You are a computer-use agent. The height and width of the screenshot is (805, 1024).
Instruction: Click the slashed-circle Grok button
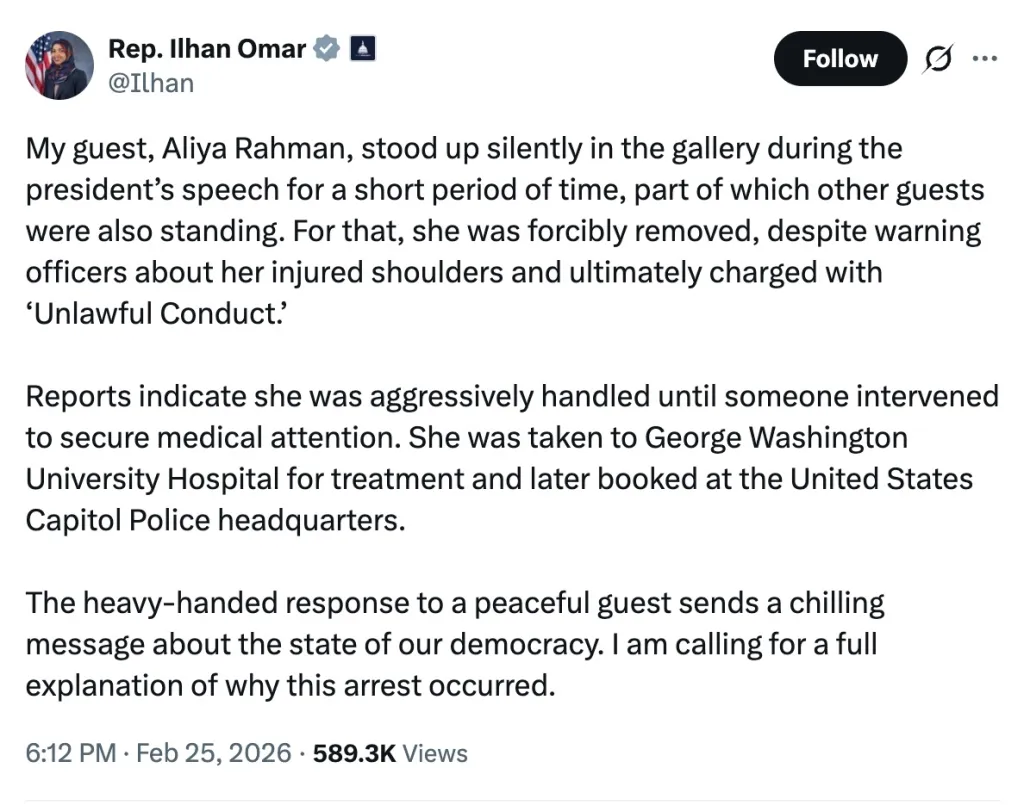pos(936,58)
